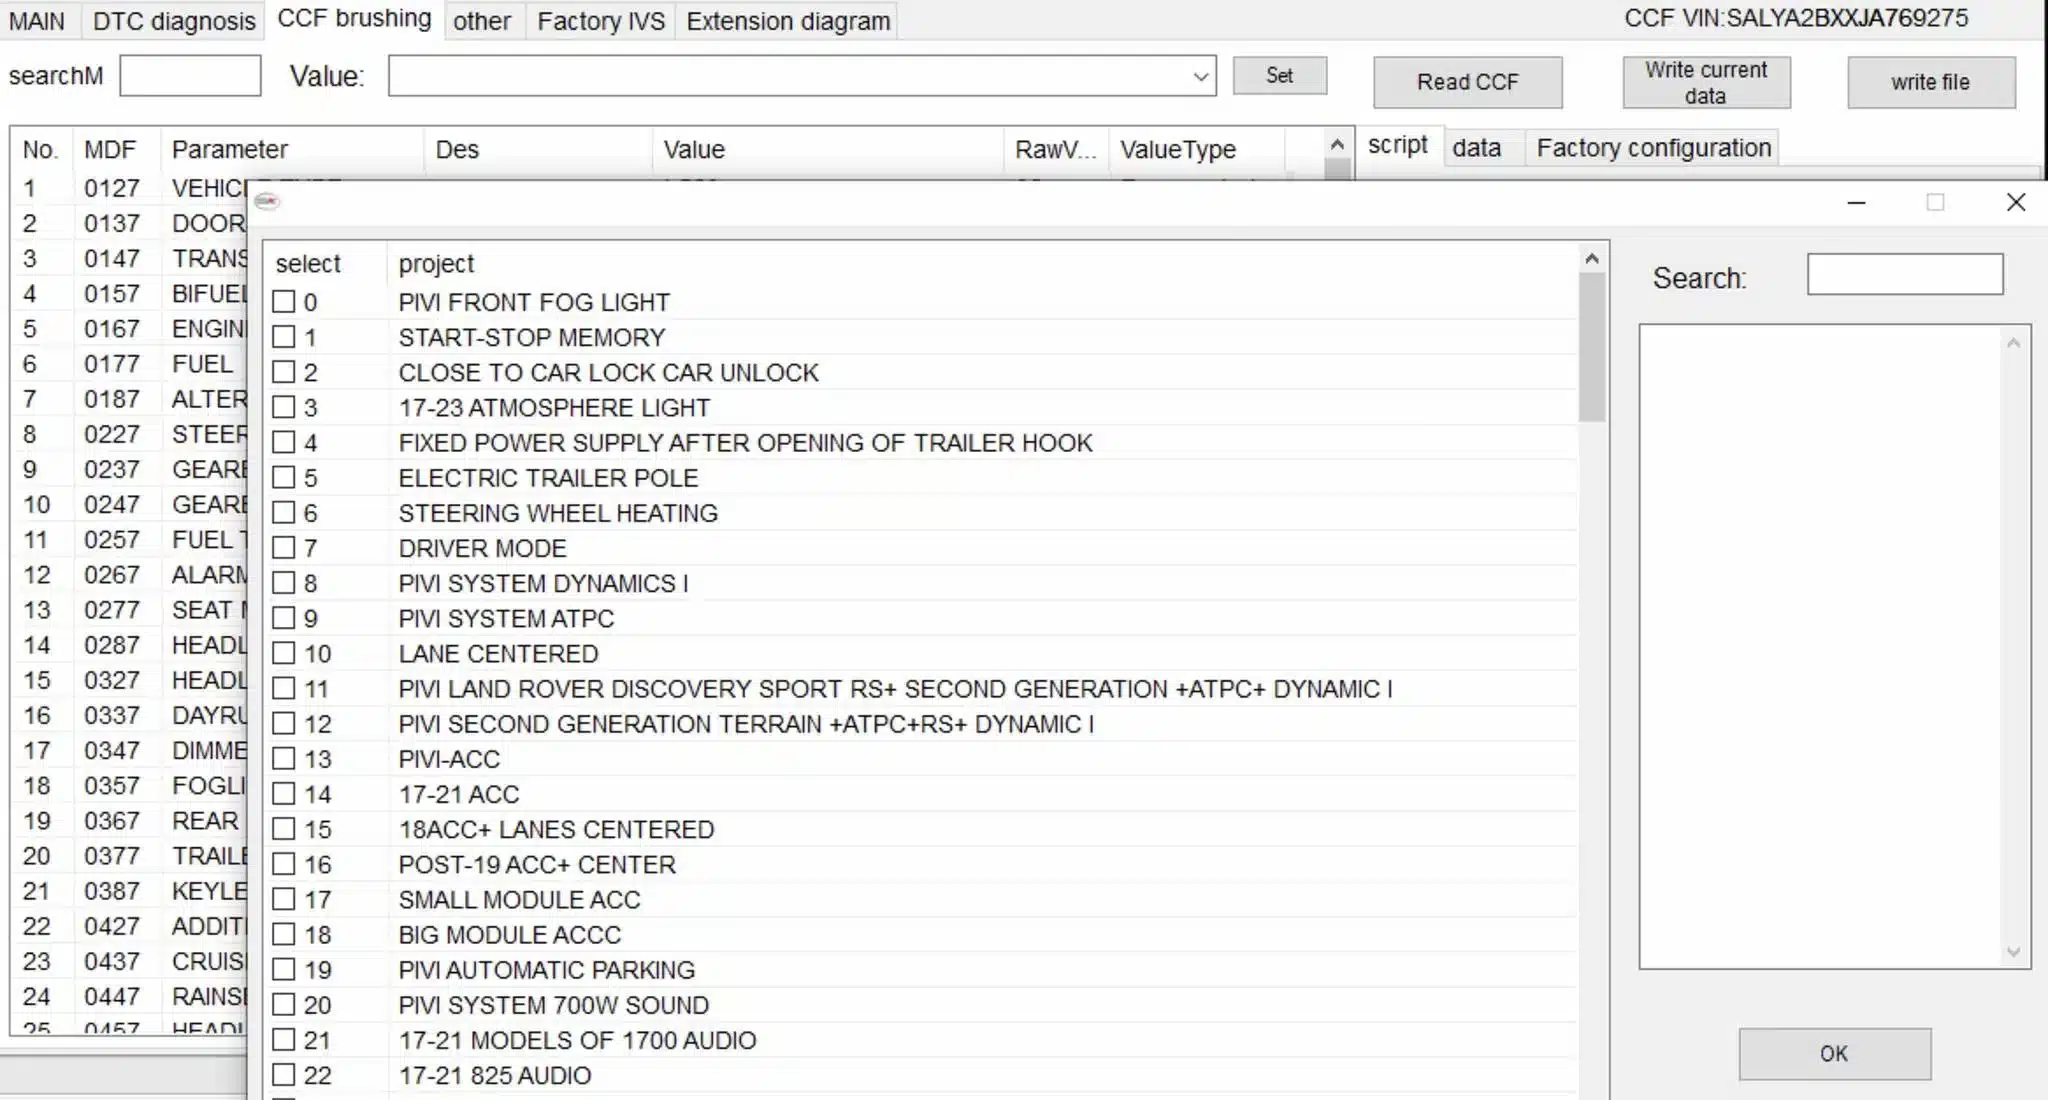
Task: Maximize the project selection dialog
Action: click(1935, 202)
